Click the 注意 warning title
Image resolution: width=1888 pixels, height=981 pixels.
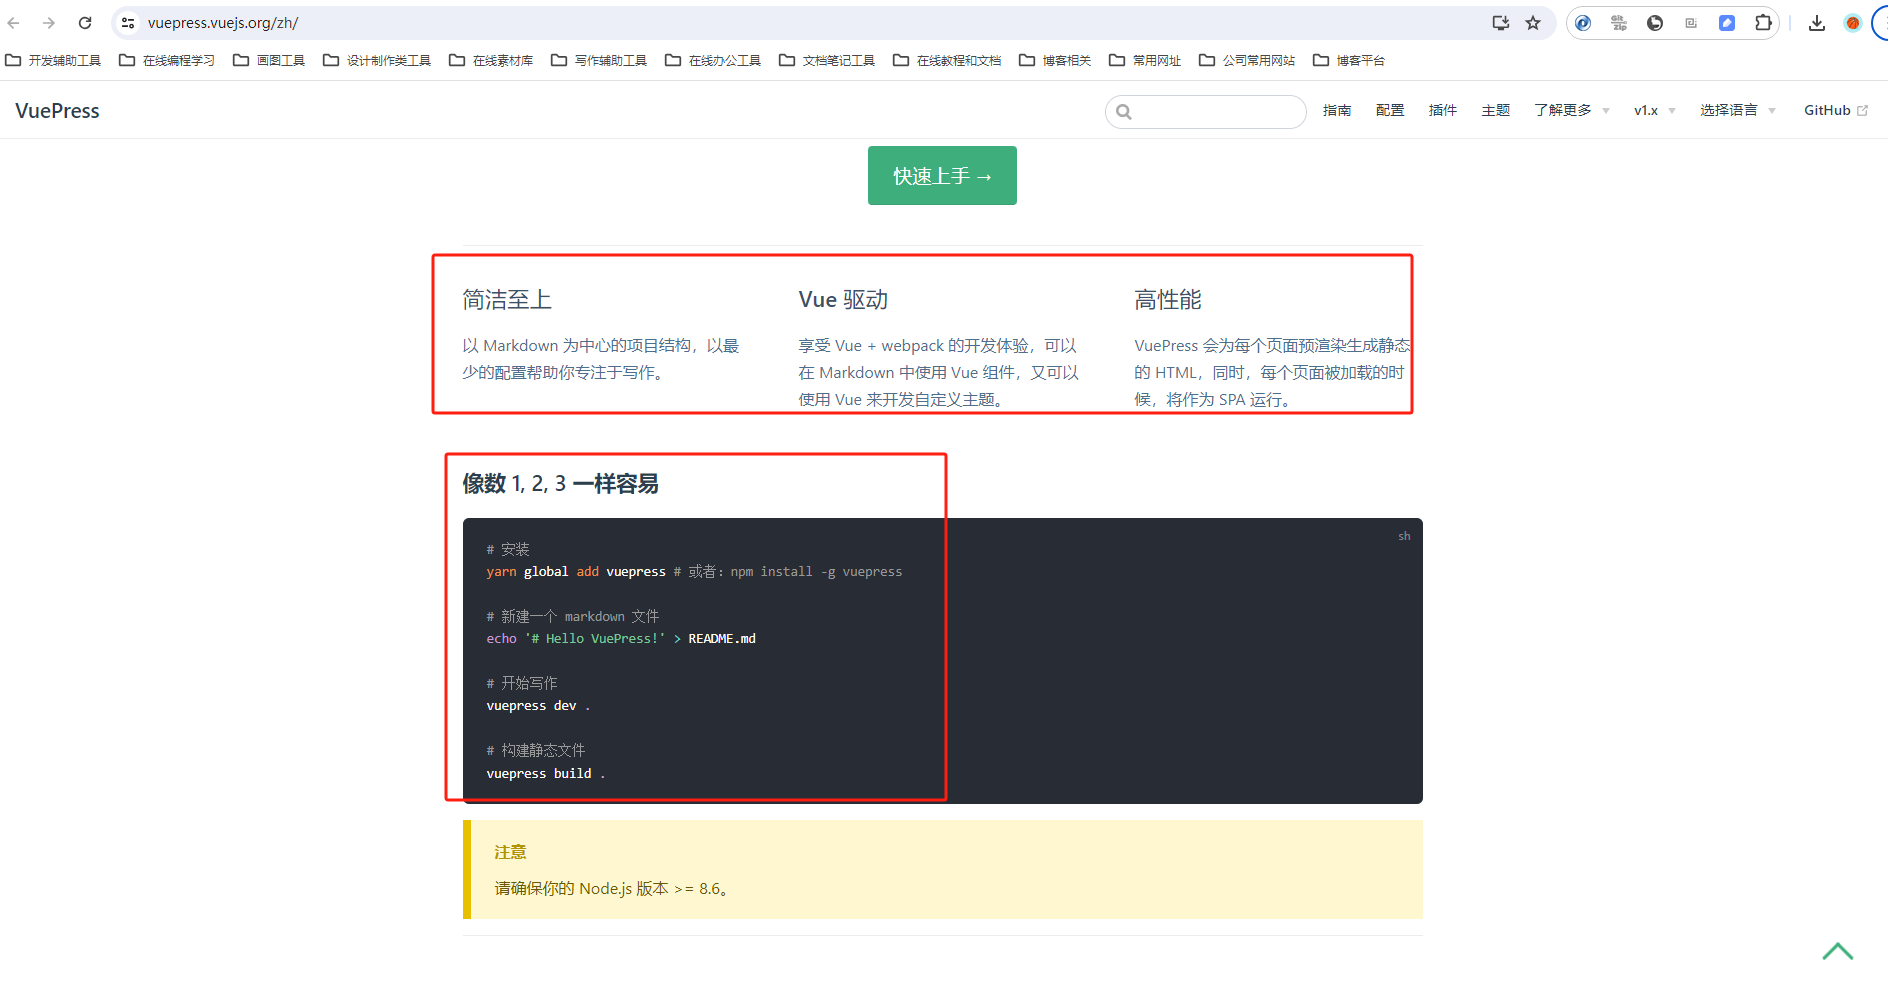[x=510, y=852]
